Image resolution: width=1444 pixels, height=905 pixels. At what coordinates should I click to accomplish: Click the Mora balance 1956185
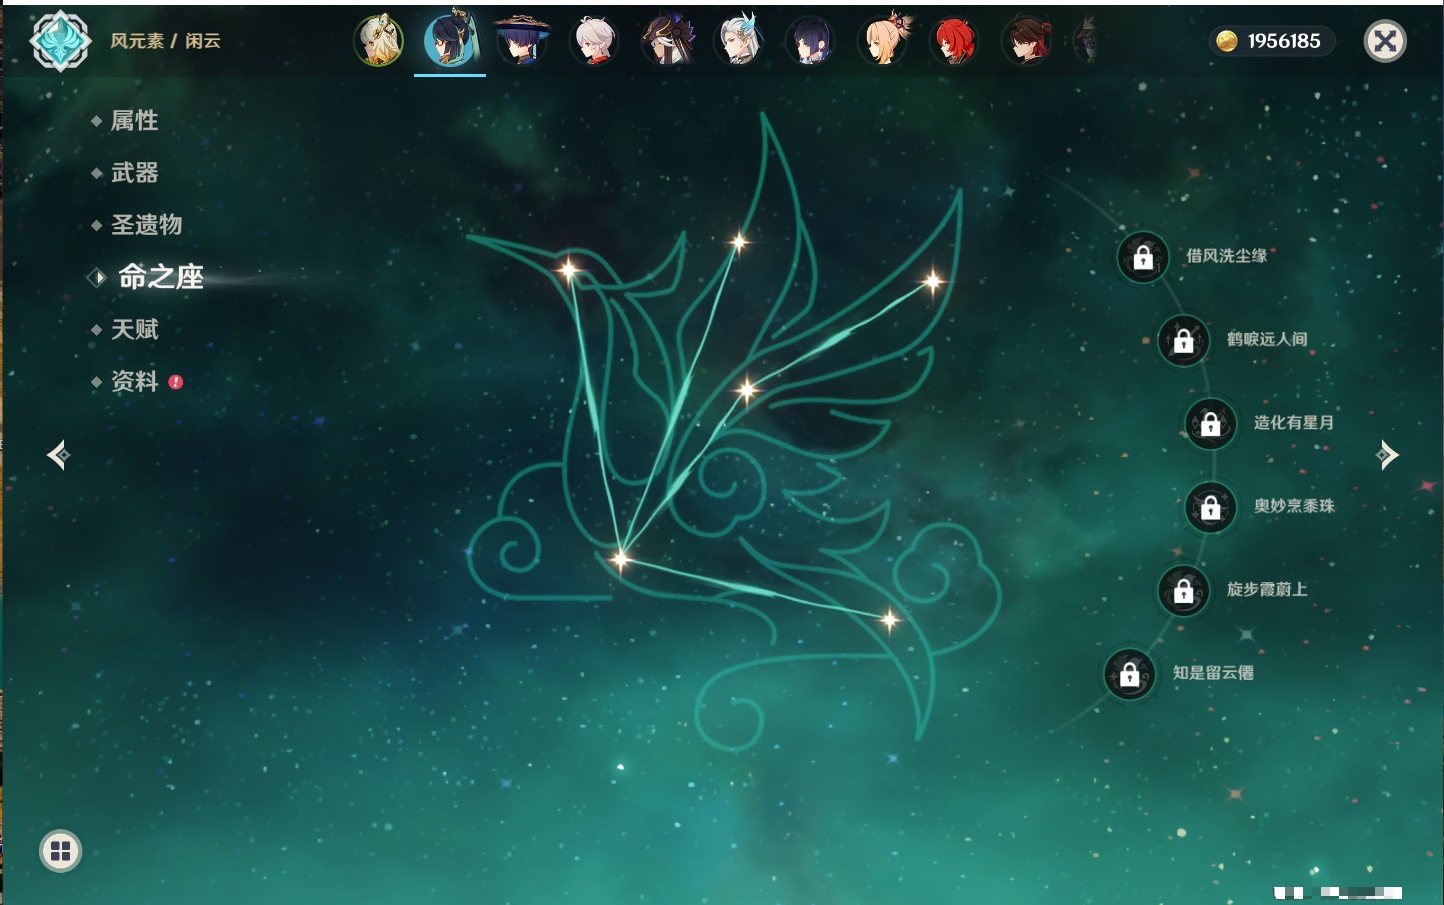(x=1284, y=41)
